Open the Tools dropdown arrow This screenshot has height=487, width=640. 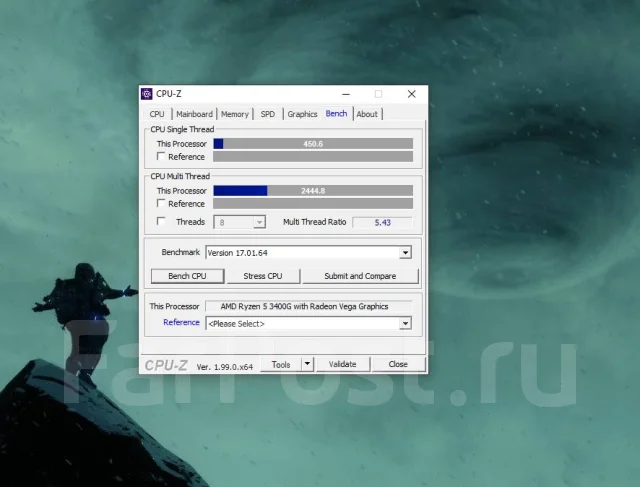click(x=308, y=364)
